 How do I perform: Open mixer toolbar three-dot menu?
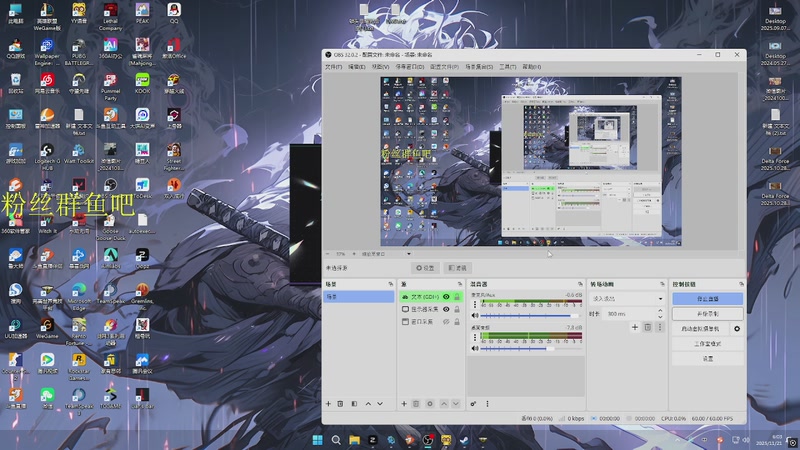(487, 404)
